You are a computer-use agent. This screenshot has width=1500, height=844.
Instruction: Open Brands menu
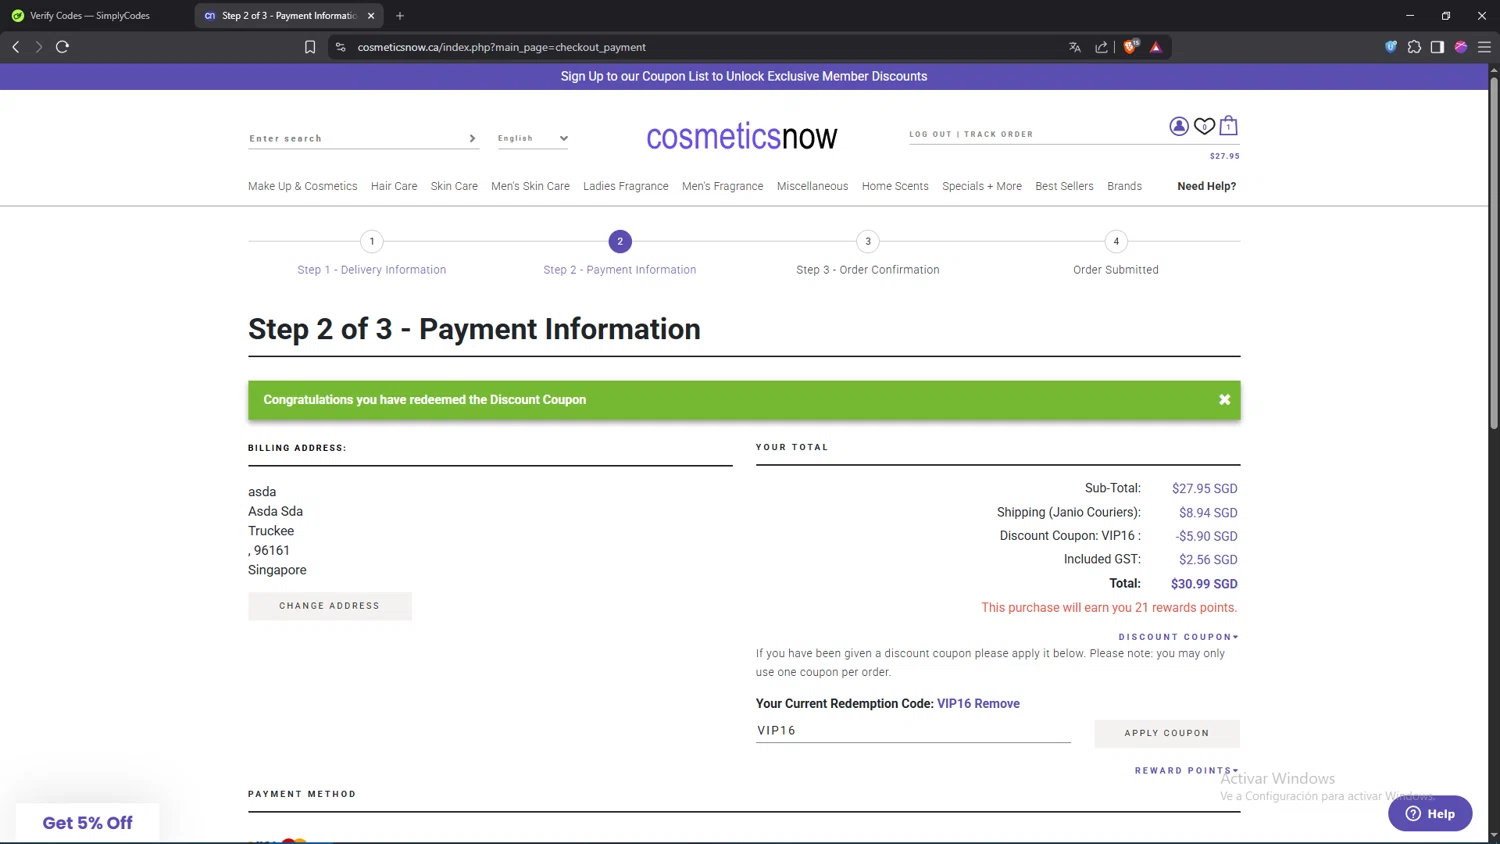click(1124, 186)
